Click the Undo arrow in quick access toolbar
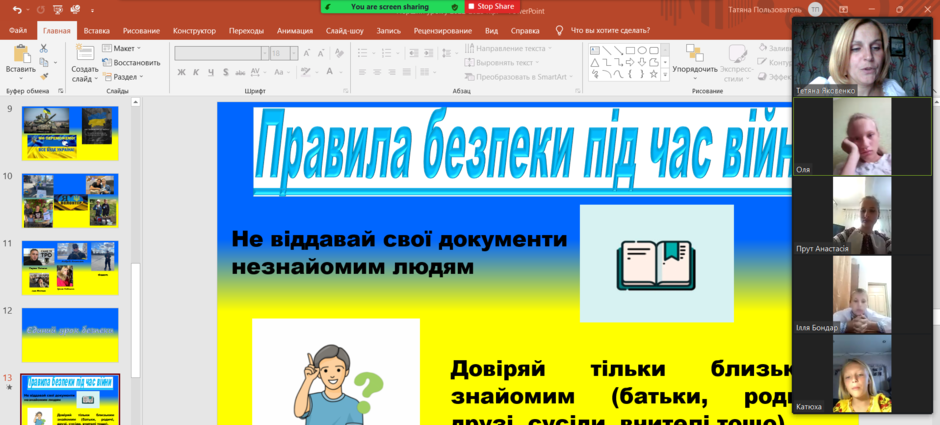The height and width of the screenshot is (425, 940). point(16,10)
